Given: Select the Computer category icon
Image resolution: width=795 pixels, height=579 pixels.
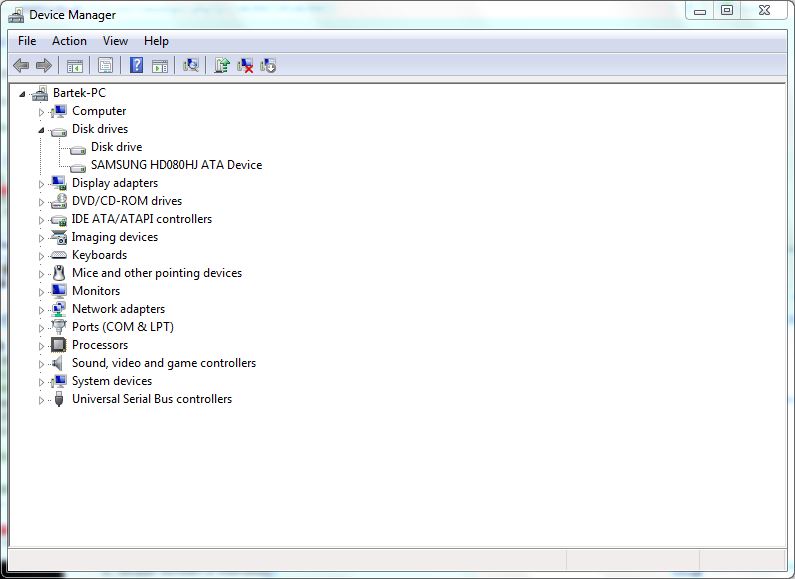Looking at the screenshot, I should click(x=59, y=111).
